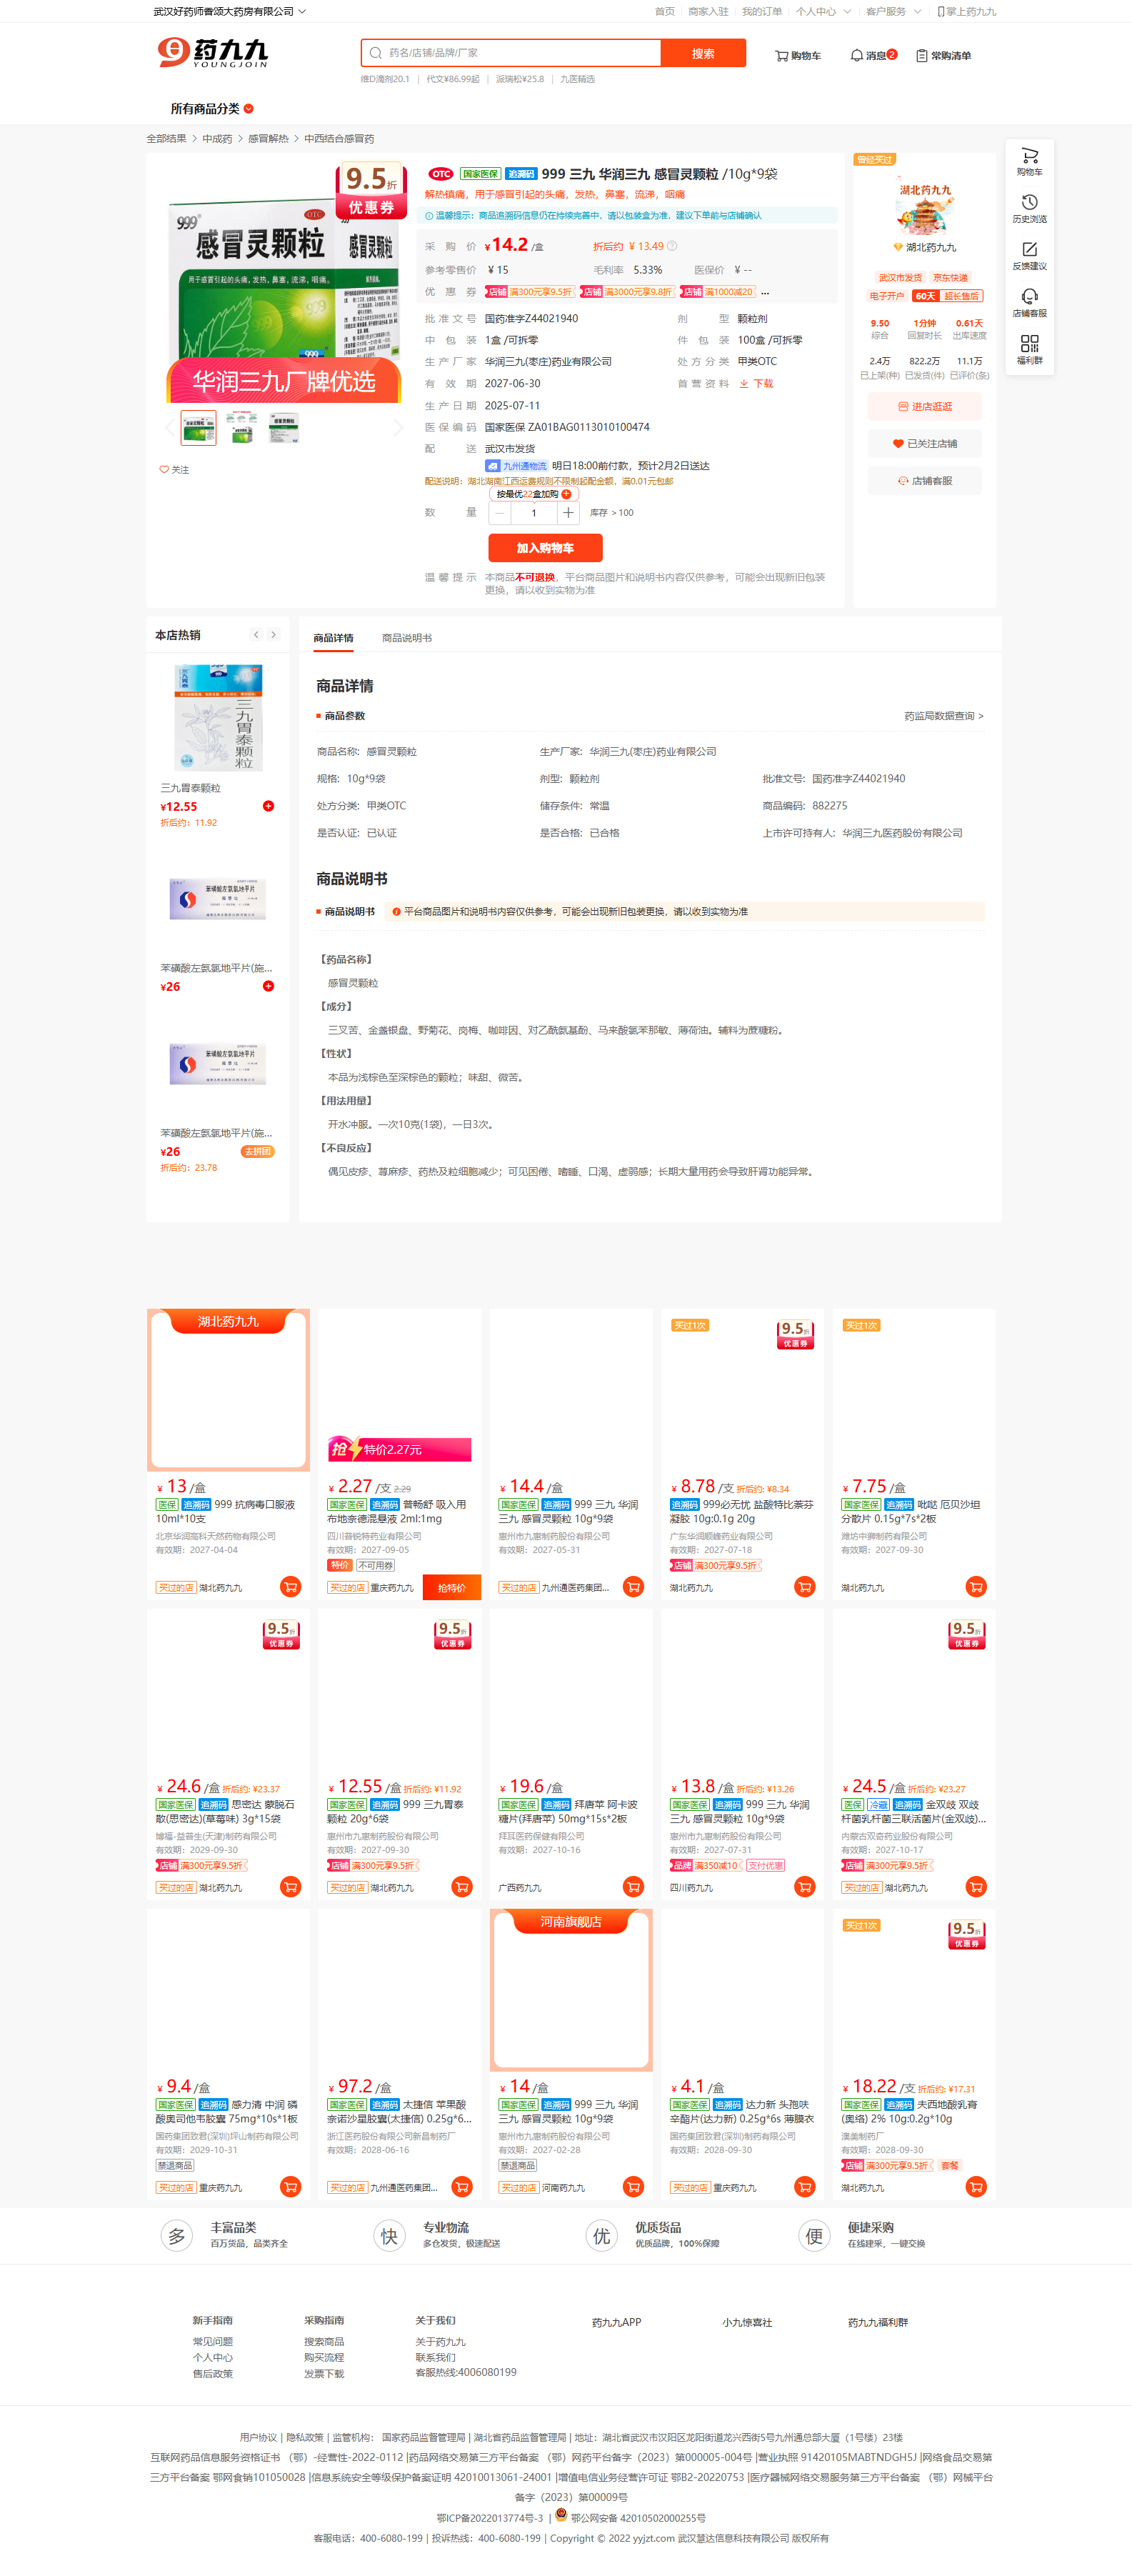Add 三九胃泰颗粒 with red plus icon
The image size is (1132, 2576).
click(268, 806)
